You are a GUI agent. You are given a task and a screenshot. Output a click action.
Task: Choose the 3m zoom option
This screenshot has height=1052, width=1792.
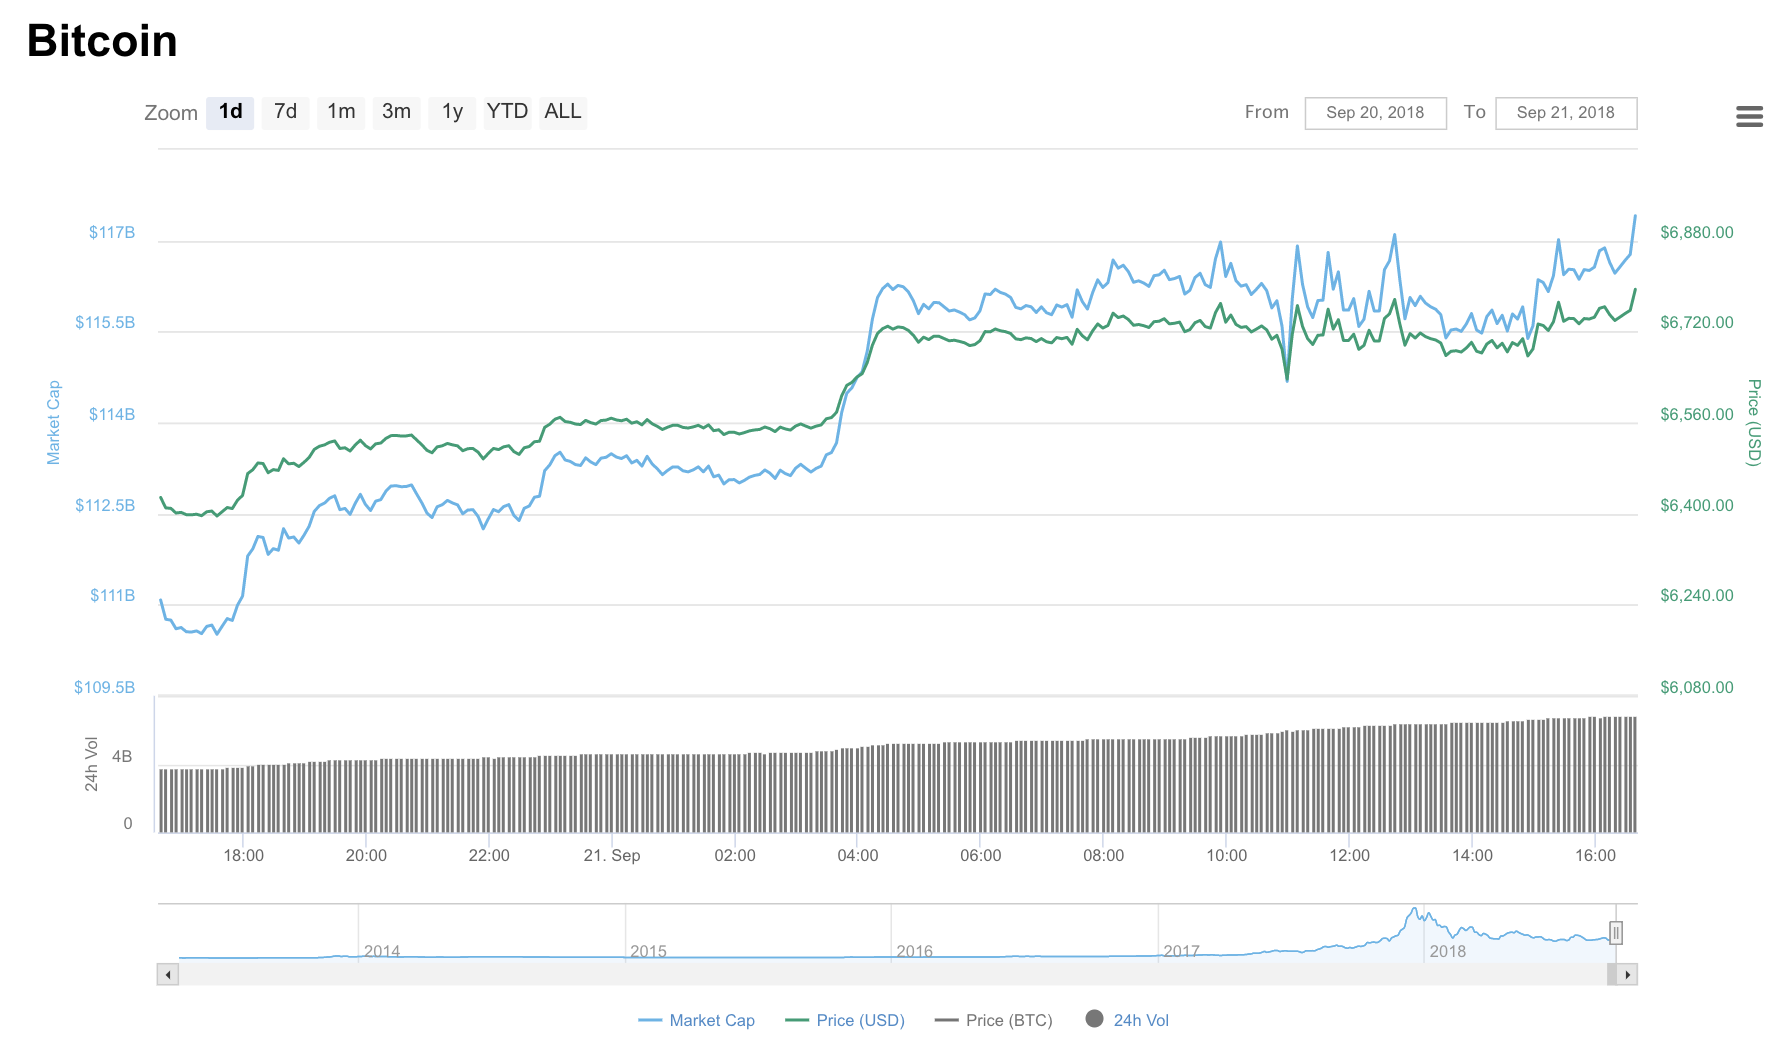tap(397, 112)
